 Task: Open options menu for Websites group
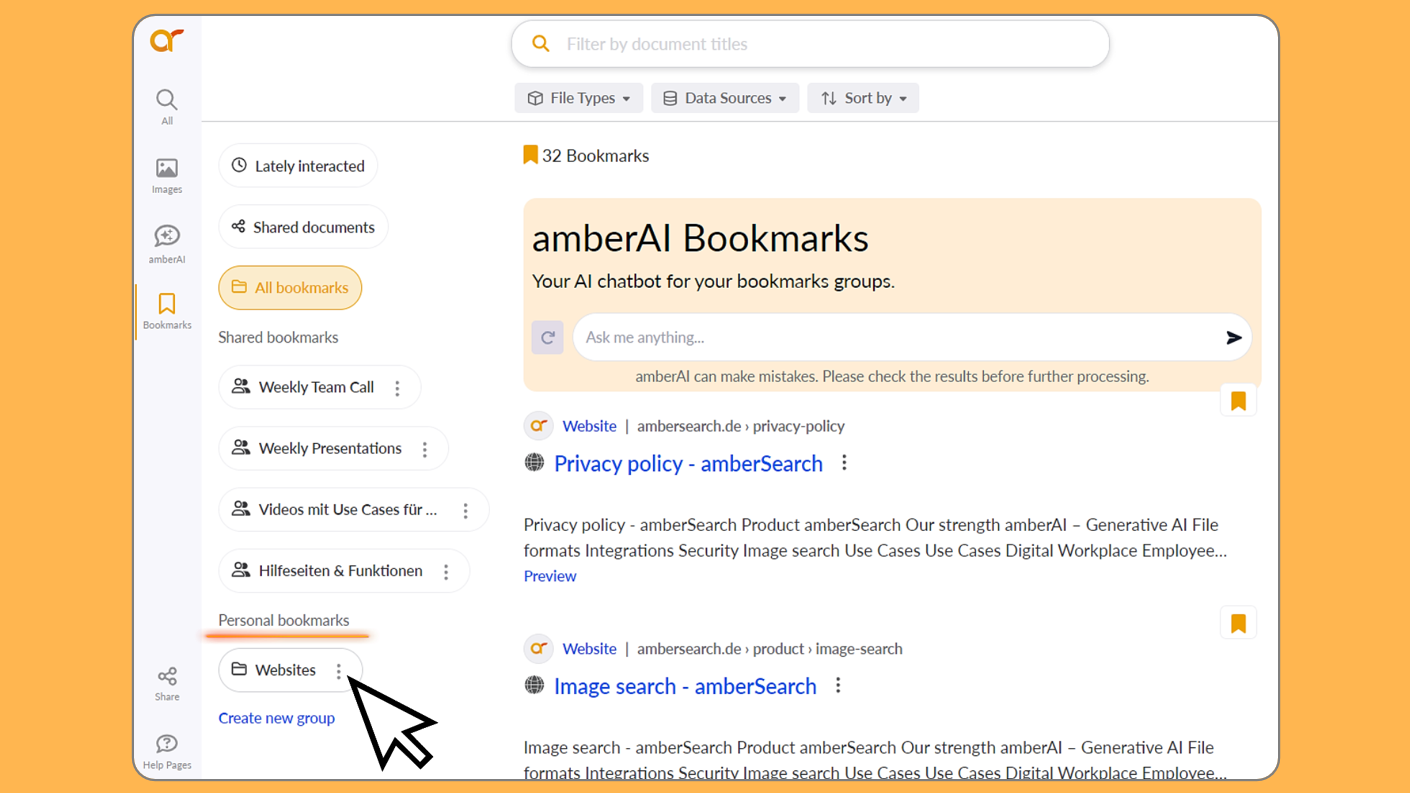[x=339, y=671]
